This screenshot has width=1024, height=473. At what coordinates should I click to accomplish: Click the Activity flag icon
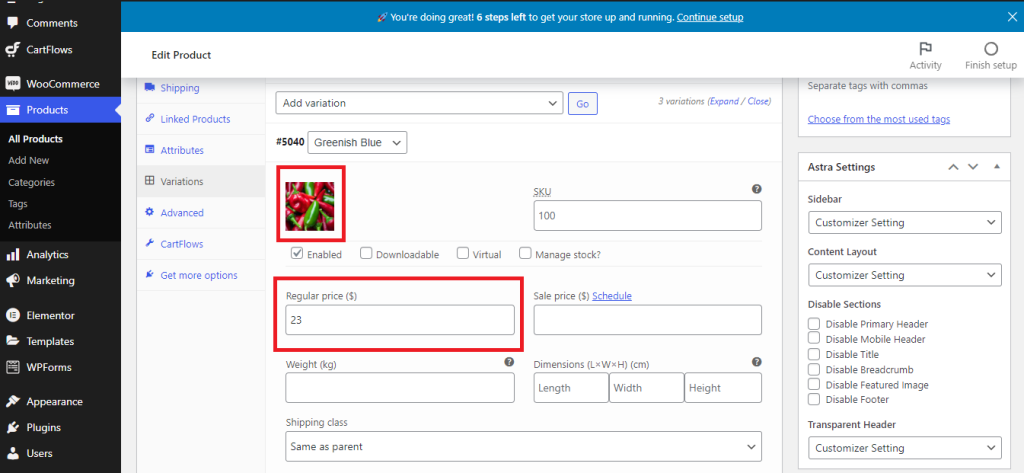925,49
